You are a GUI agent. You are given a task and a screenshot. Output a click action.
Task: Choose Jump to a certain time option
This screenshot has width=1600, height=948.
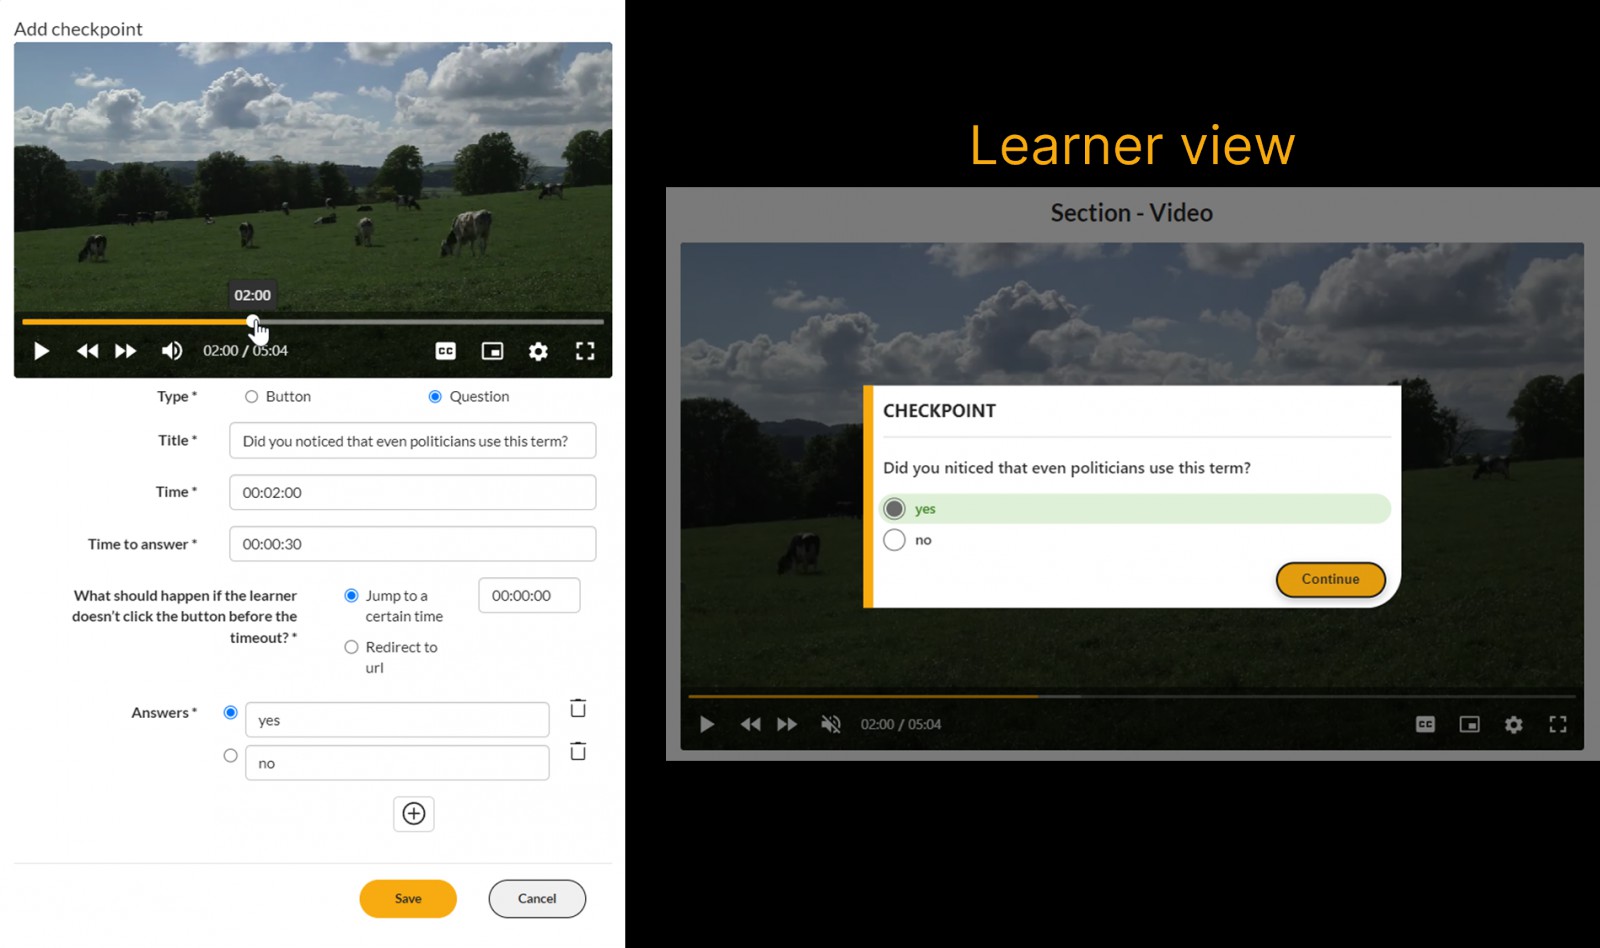pyautogui.click(x=351, y=596)
